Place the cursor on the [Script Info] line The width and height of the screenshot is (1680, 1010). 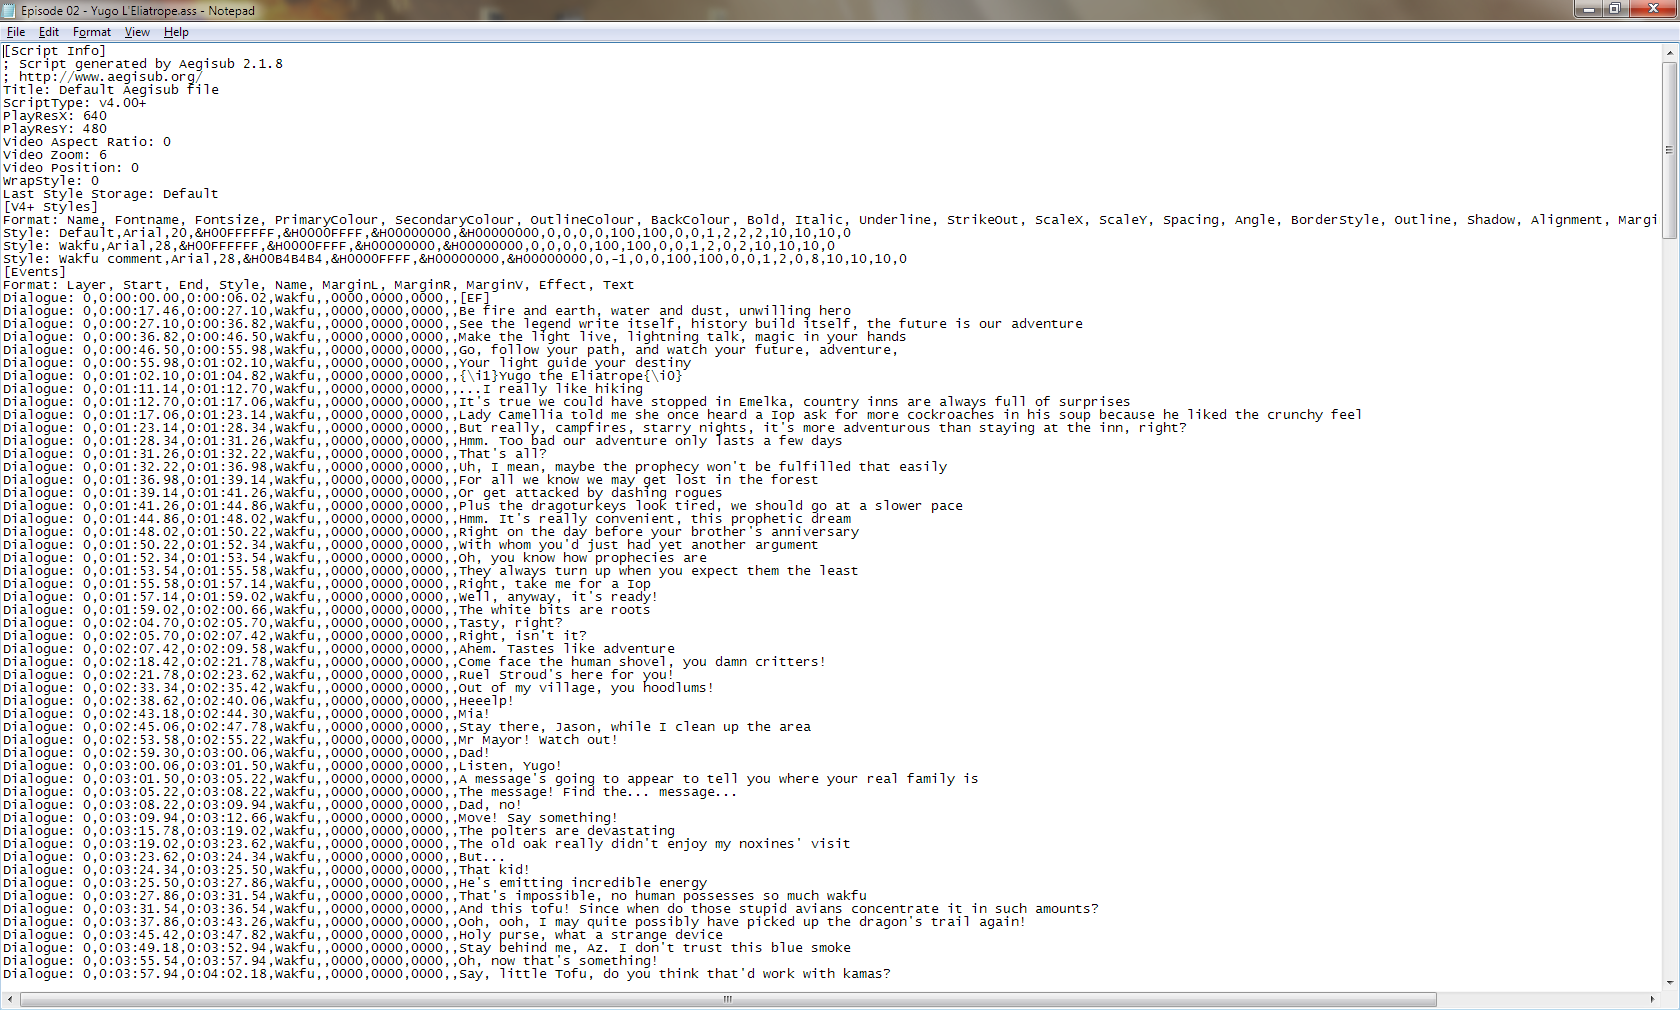54,51
